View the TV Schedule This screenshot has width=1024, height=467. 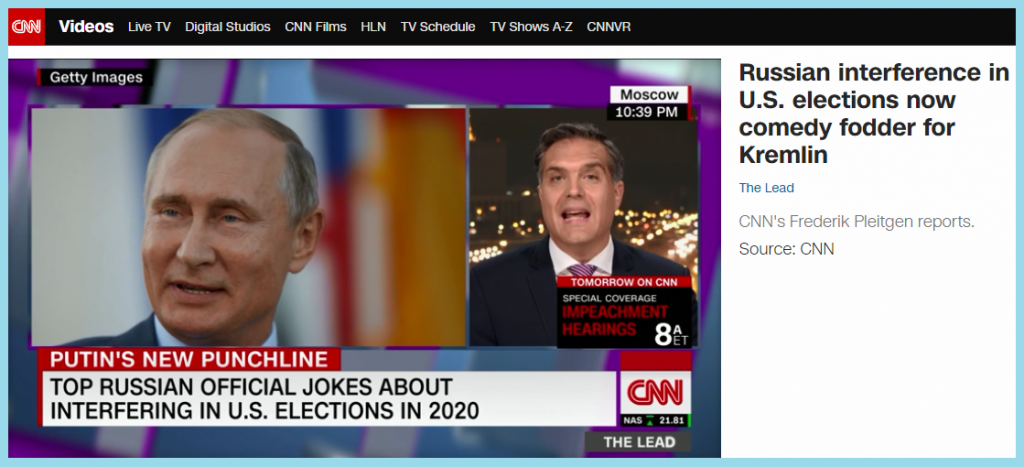(x=438, y=27)
